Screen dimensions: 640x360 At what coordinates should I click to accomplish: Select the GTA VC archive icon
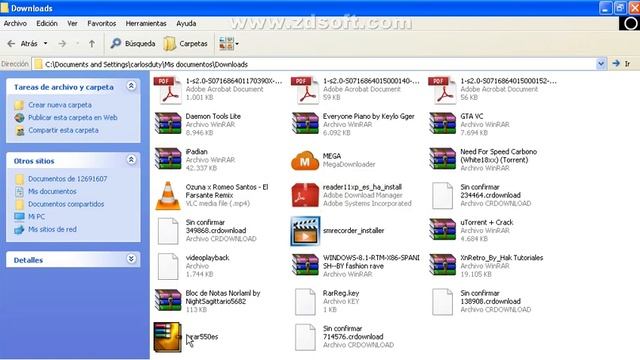(x=442, y=124)
